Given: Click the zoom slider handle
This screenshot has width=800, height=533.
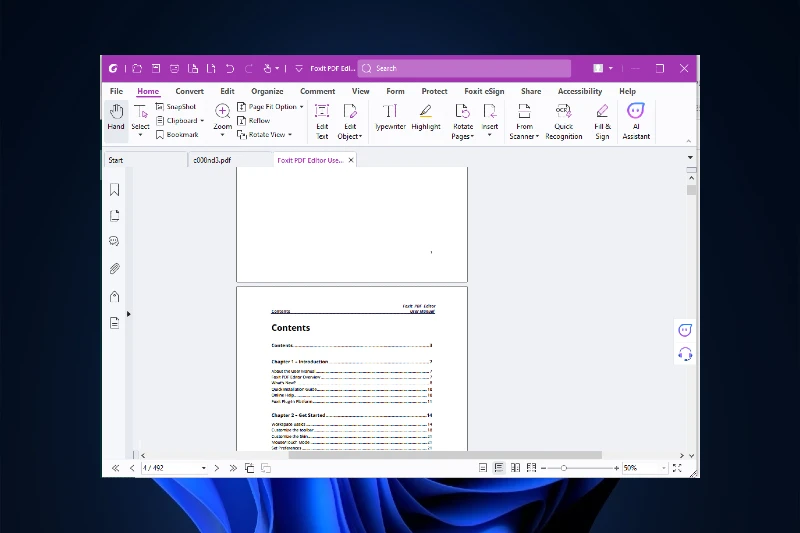Looking at the screenshot, I should tap(564, 468).
